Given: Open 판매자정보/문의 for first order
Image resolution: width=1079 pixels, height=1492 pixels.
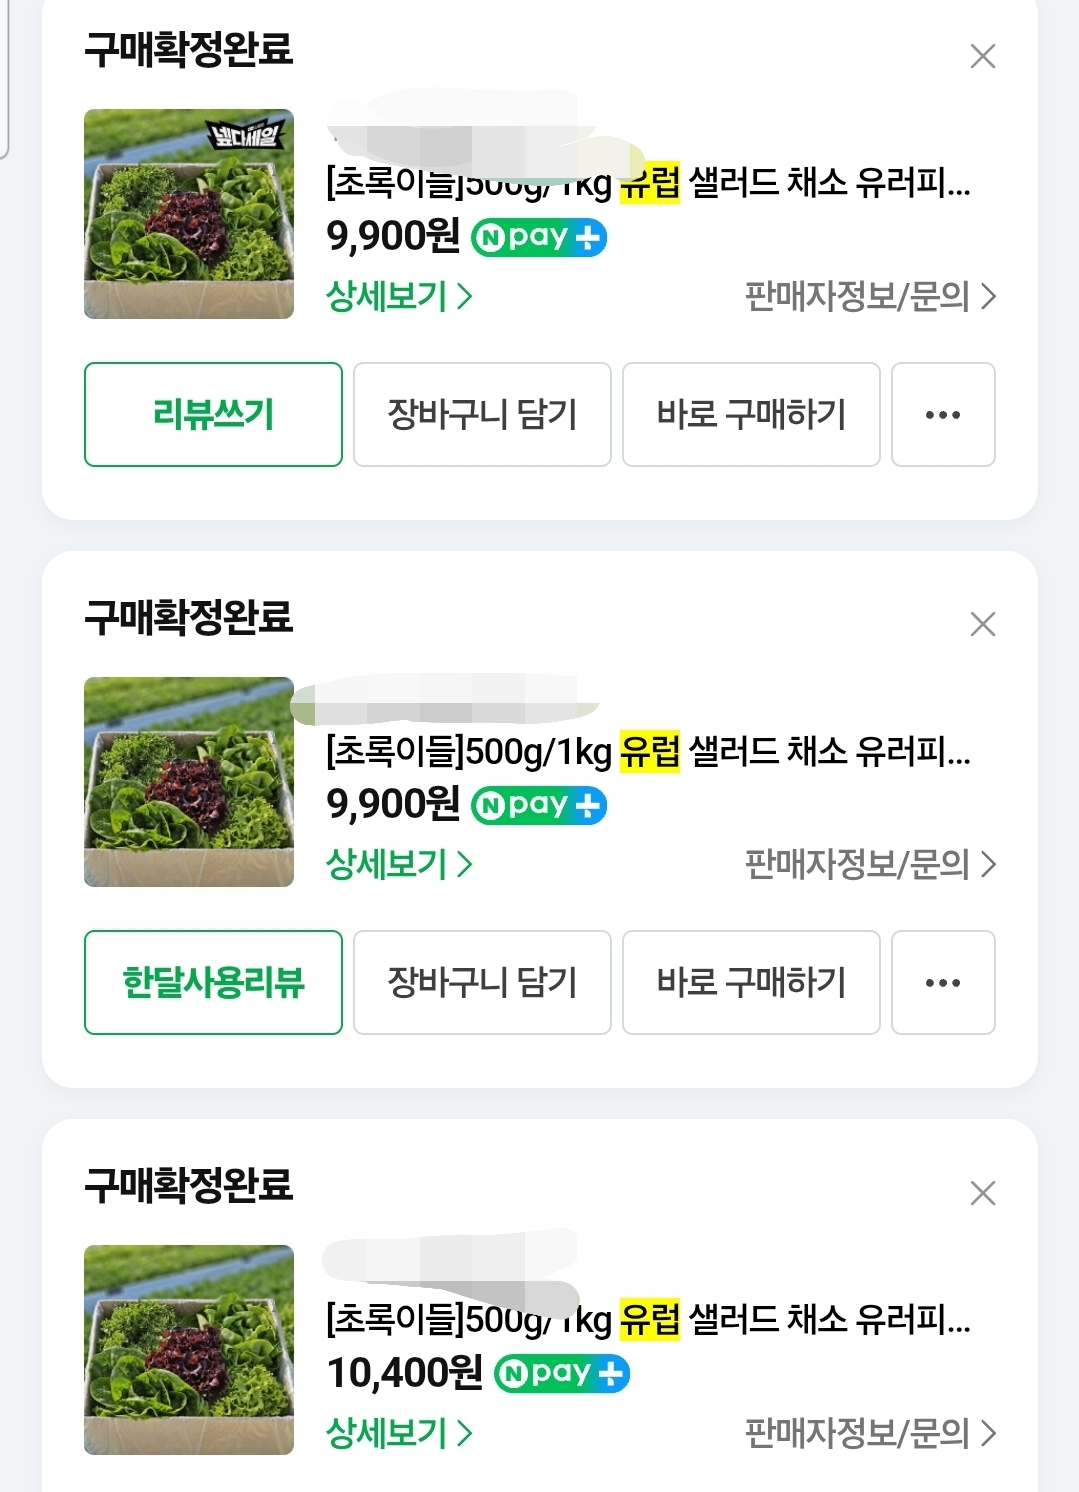Looking at the screenshot, I should (x=870, y=296).
